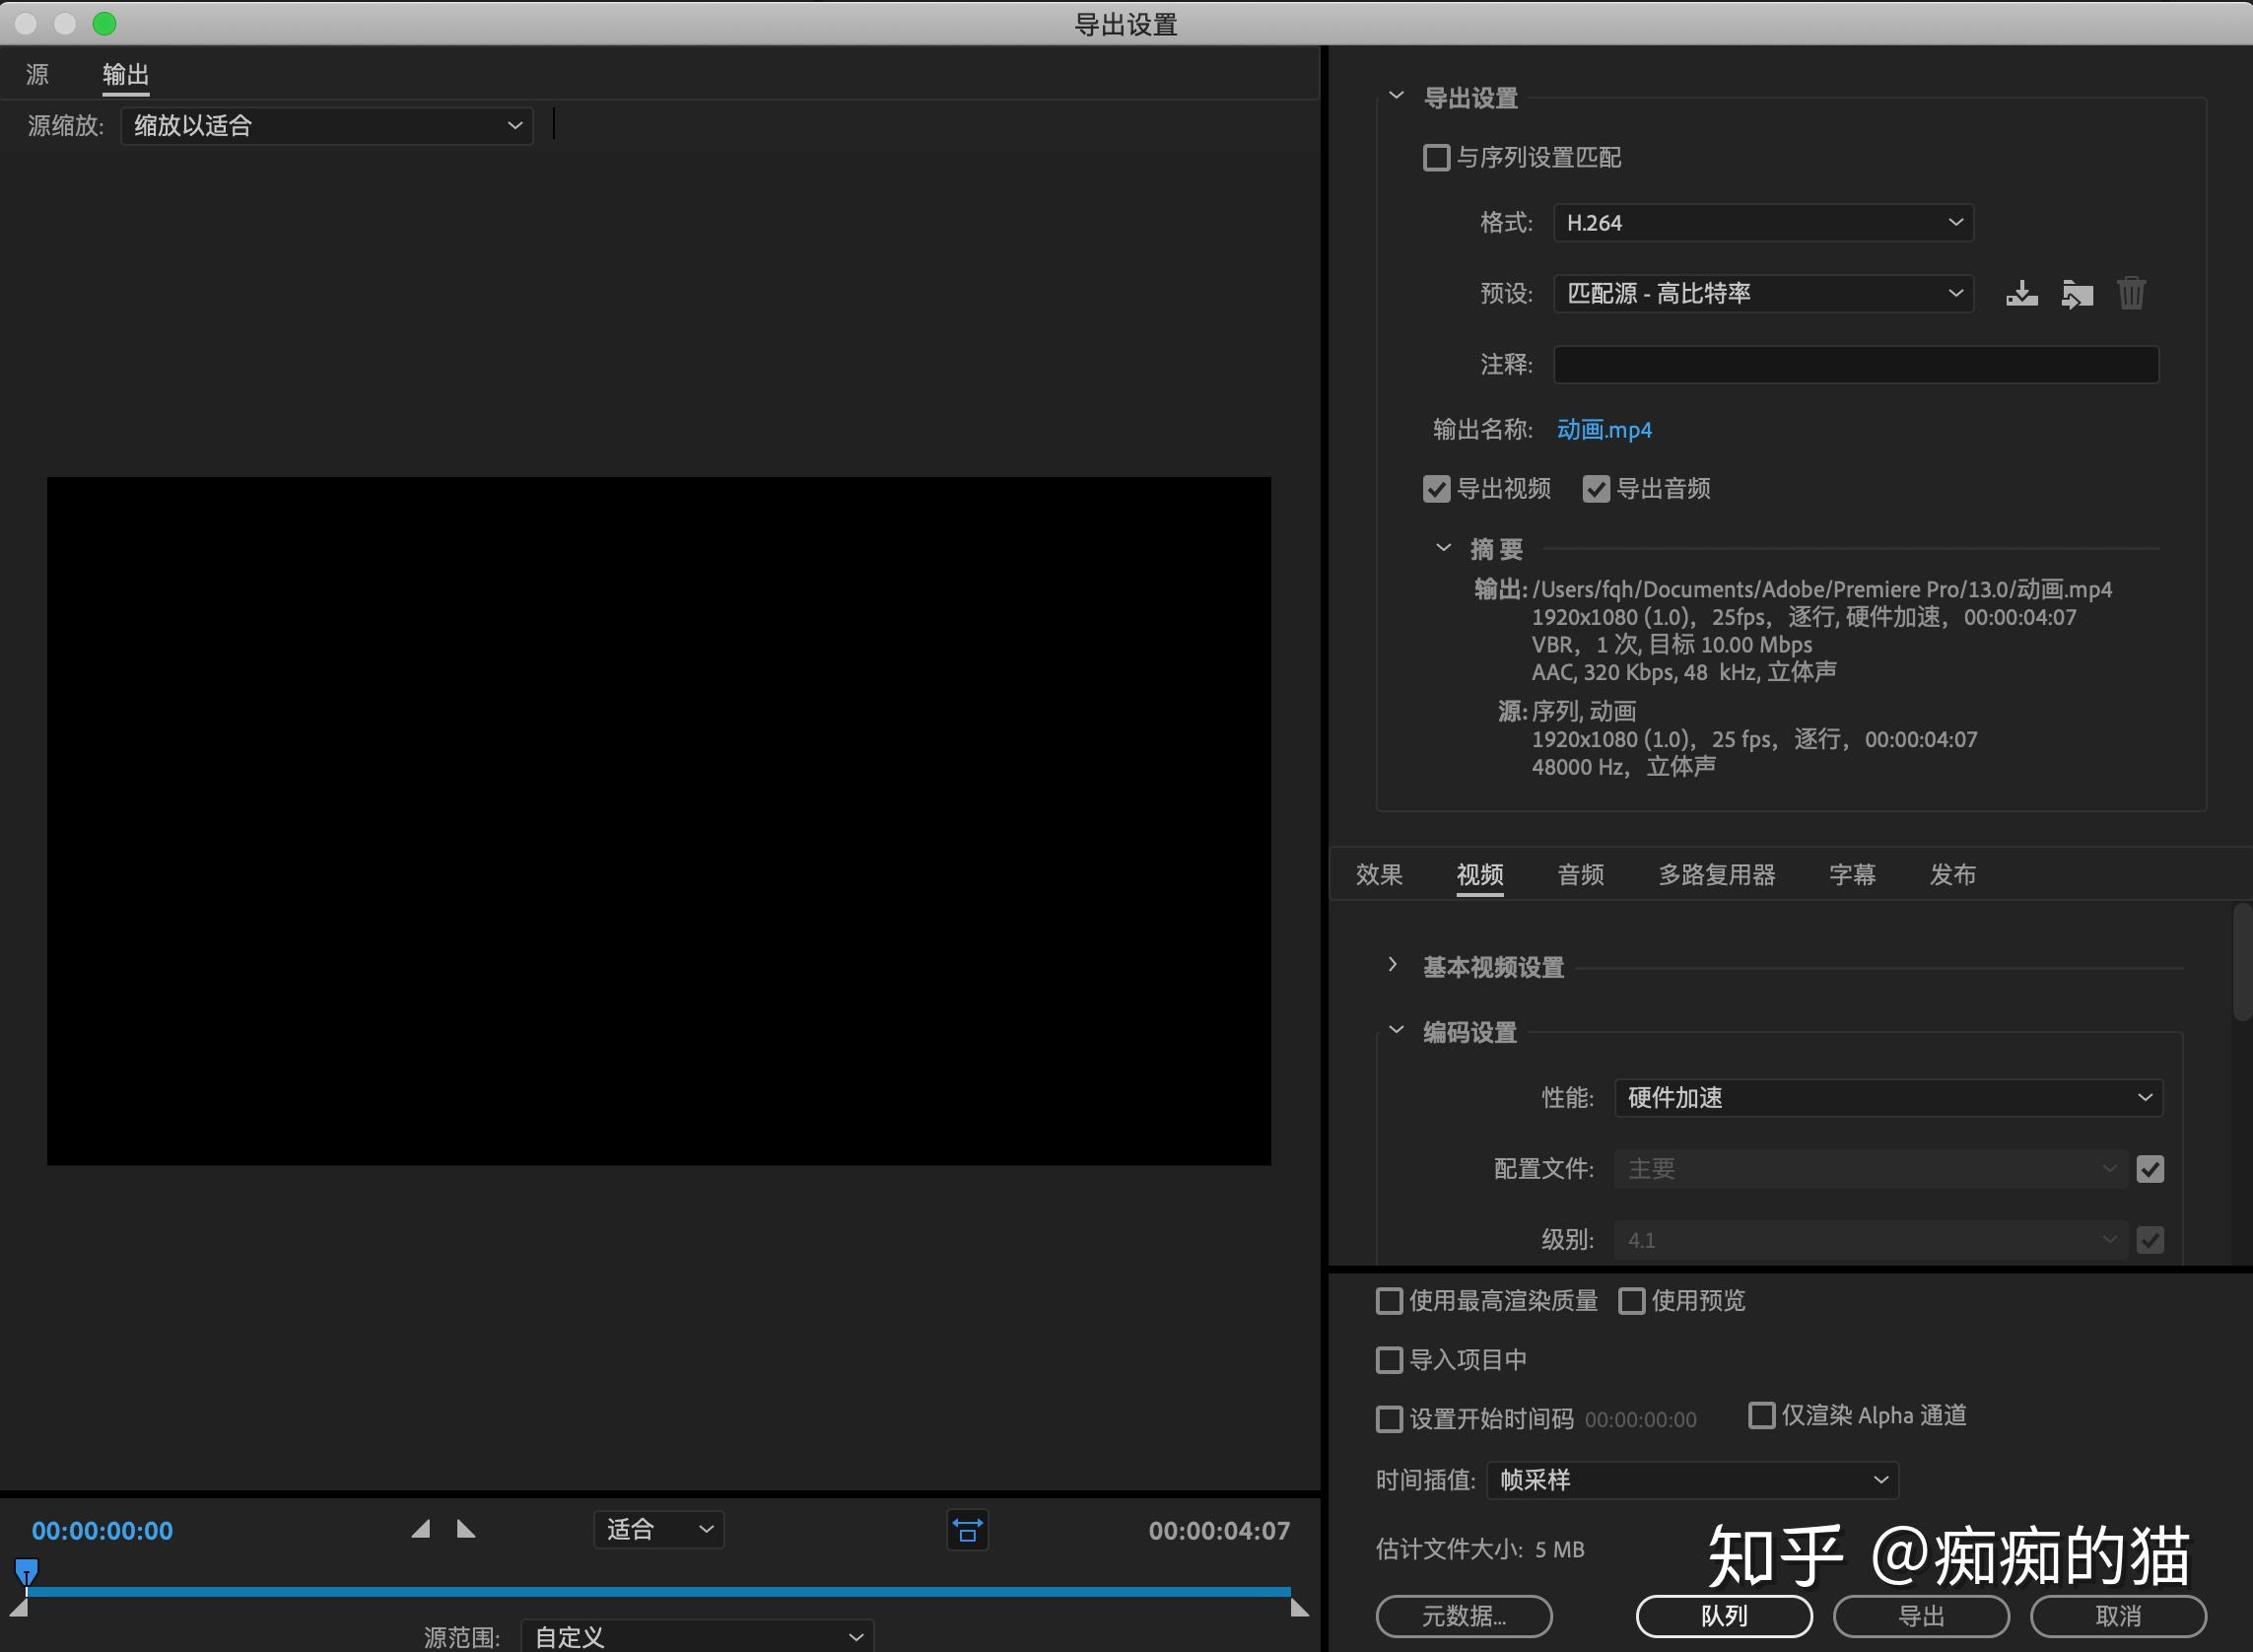Screen dimensions: 2253x1652
Task: Open the 性能 硬件加速 dropdown
Action: coord(1888,1098)
